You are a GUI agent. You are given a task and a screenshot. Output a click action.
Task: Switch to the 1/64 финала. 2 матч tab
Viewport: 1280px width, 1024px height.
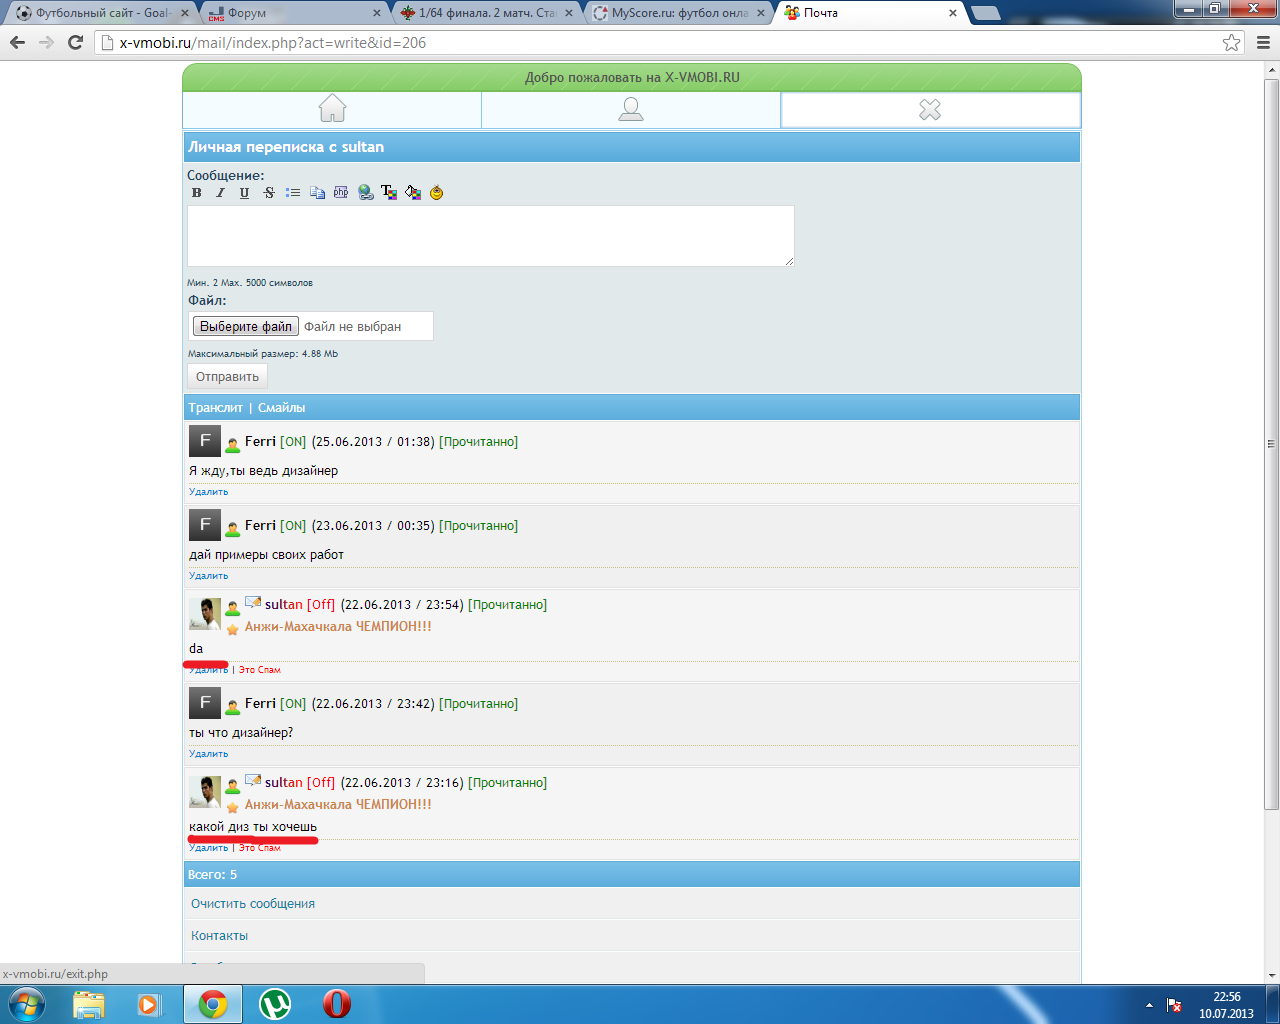coord(488,13)
